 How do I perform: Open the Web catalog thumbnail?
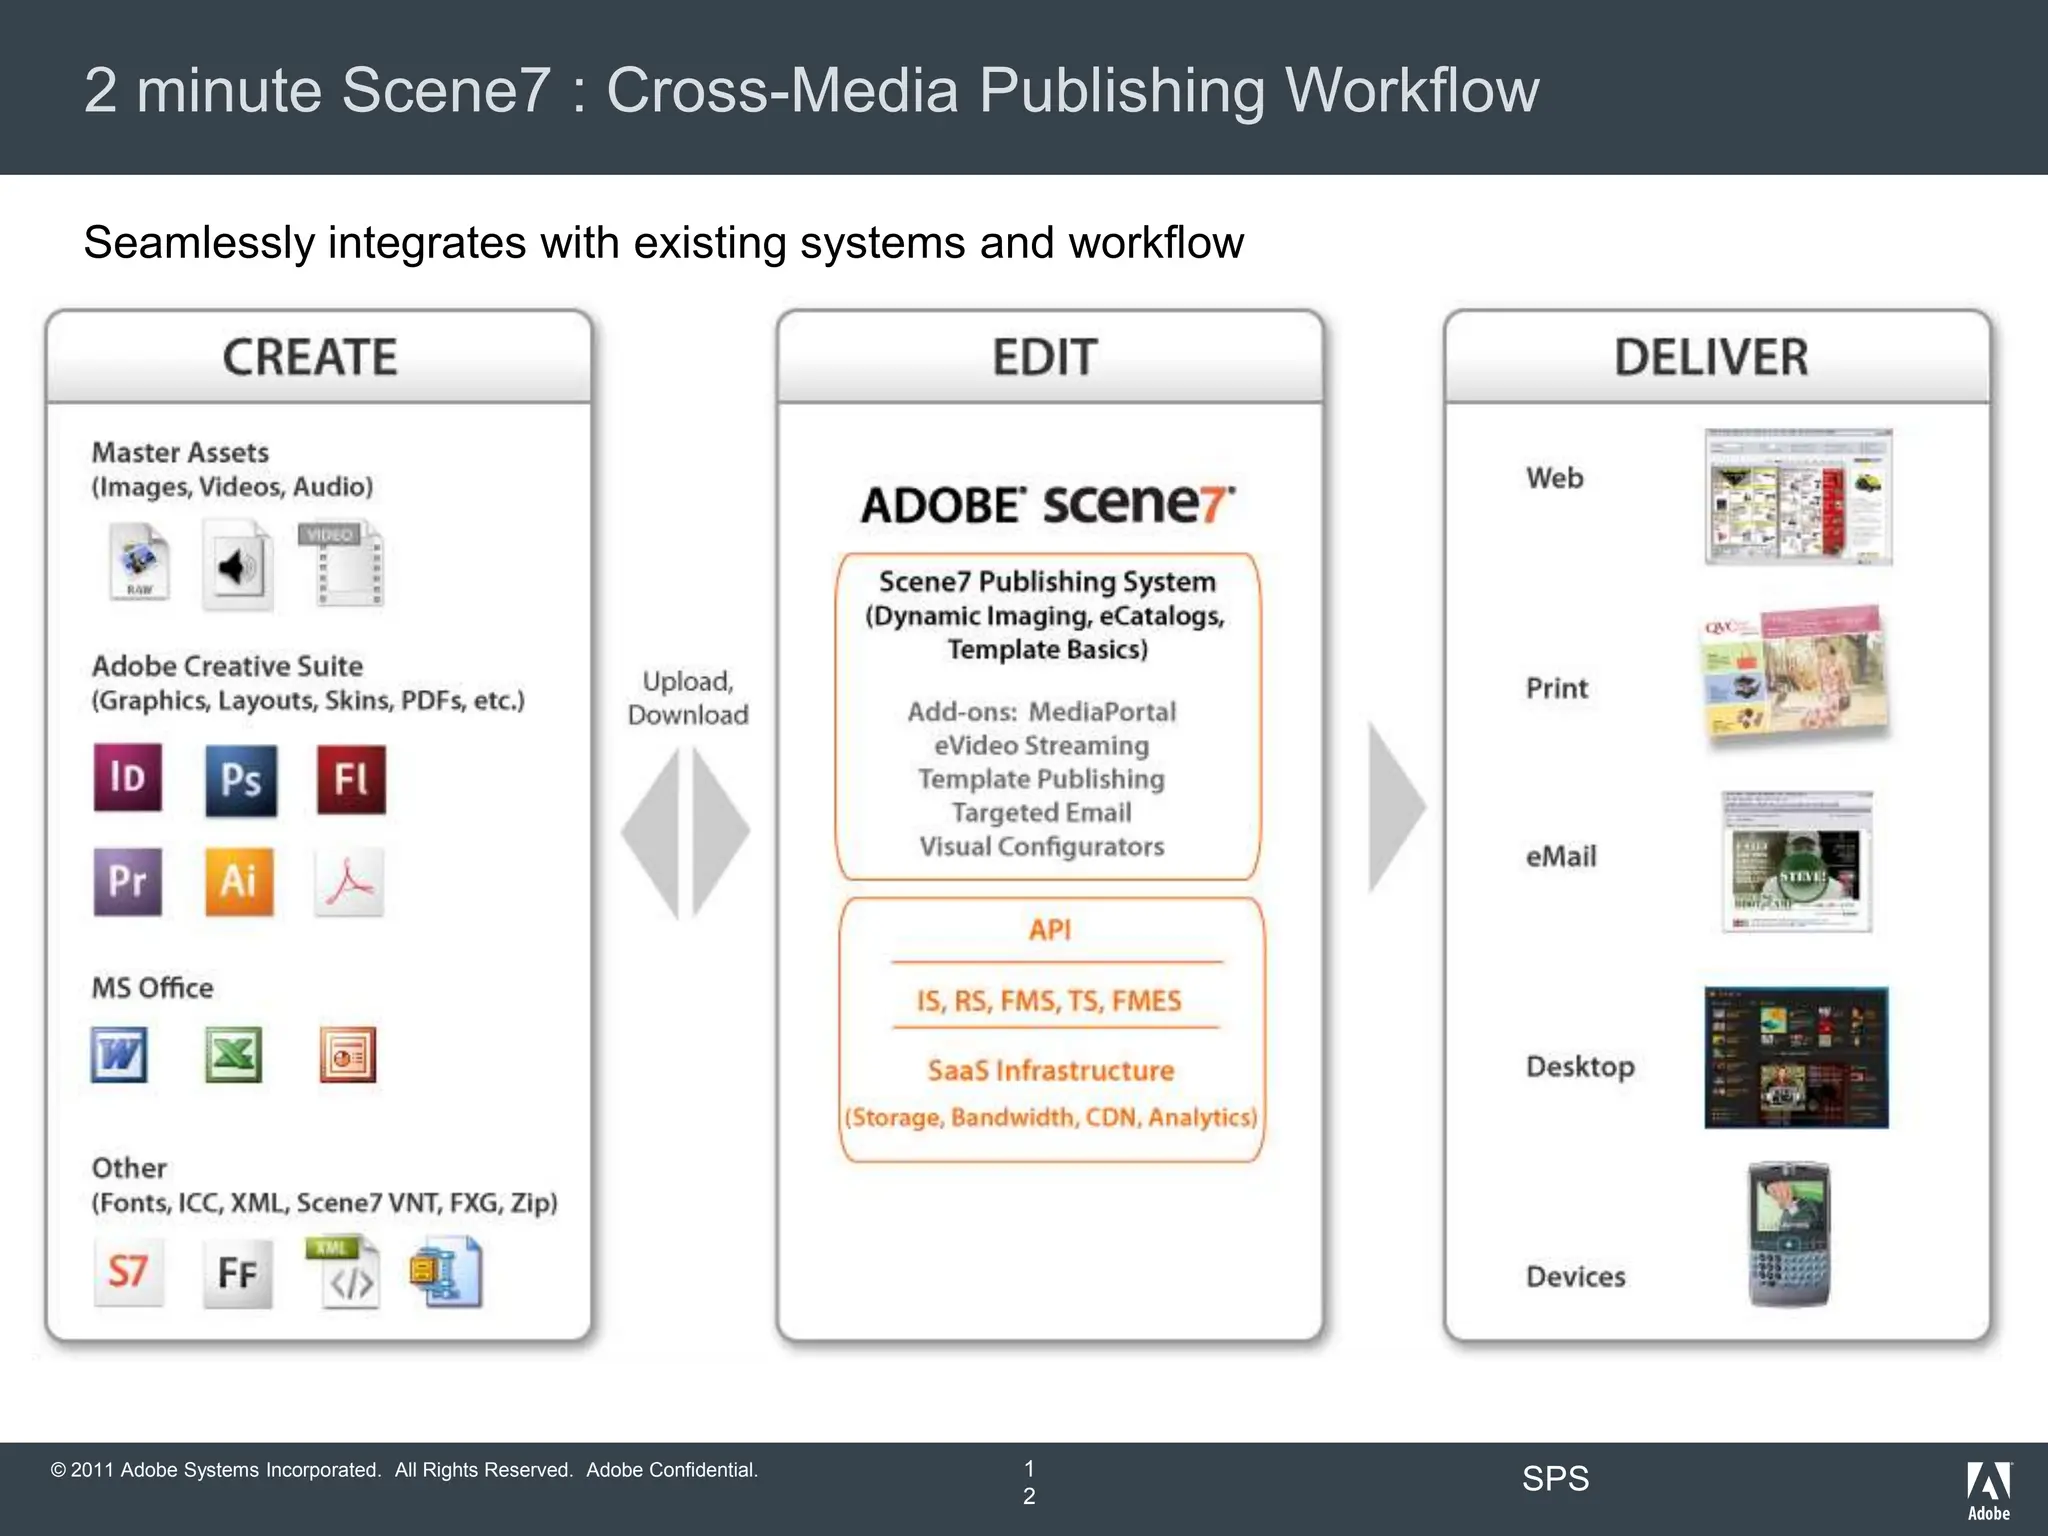coord(1798,497)
